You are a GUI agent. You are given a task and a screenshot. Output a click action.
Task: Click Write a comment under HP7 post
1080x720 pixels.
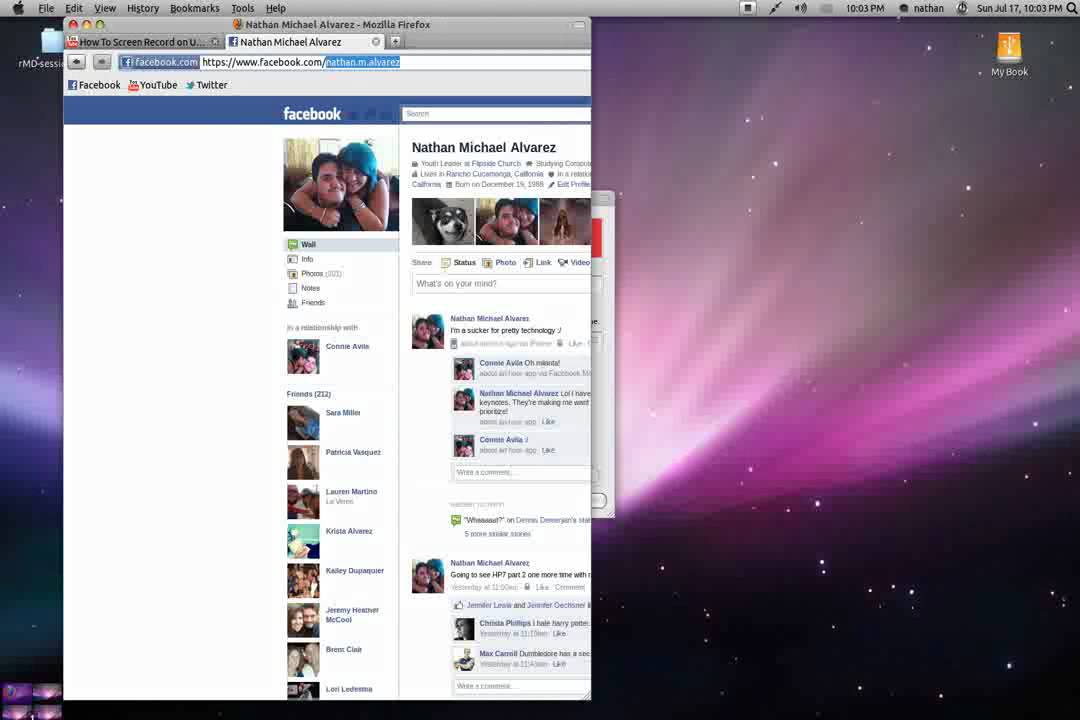[521, 686]
